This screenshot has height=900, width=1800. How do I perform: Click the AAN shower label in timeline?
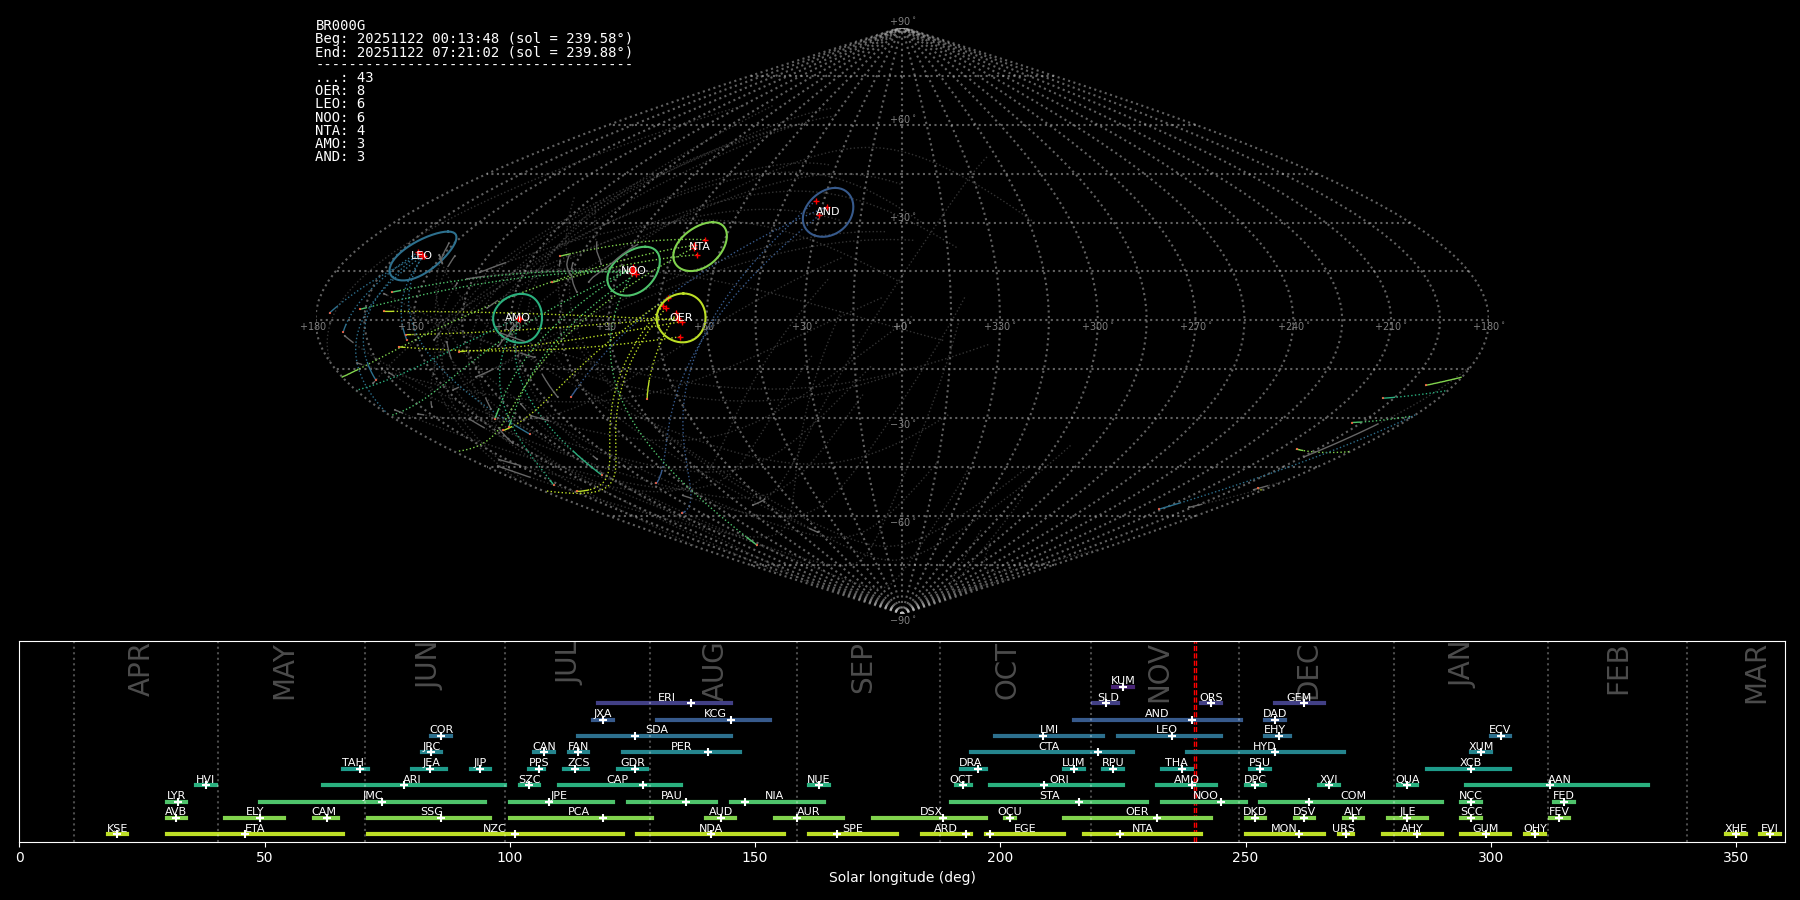click(1559, 779)
